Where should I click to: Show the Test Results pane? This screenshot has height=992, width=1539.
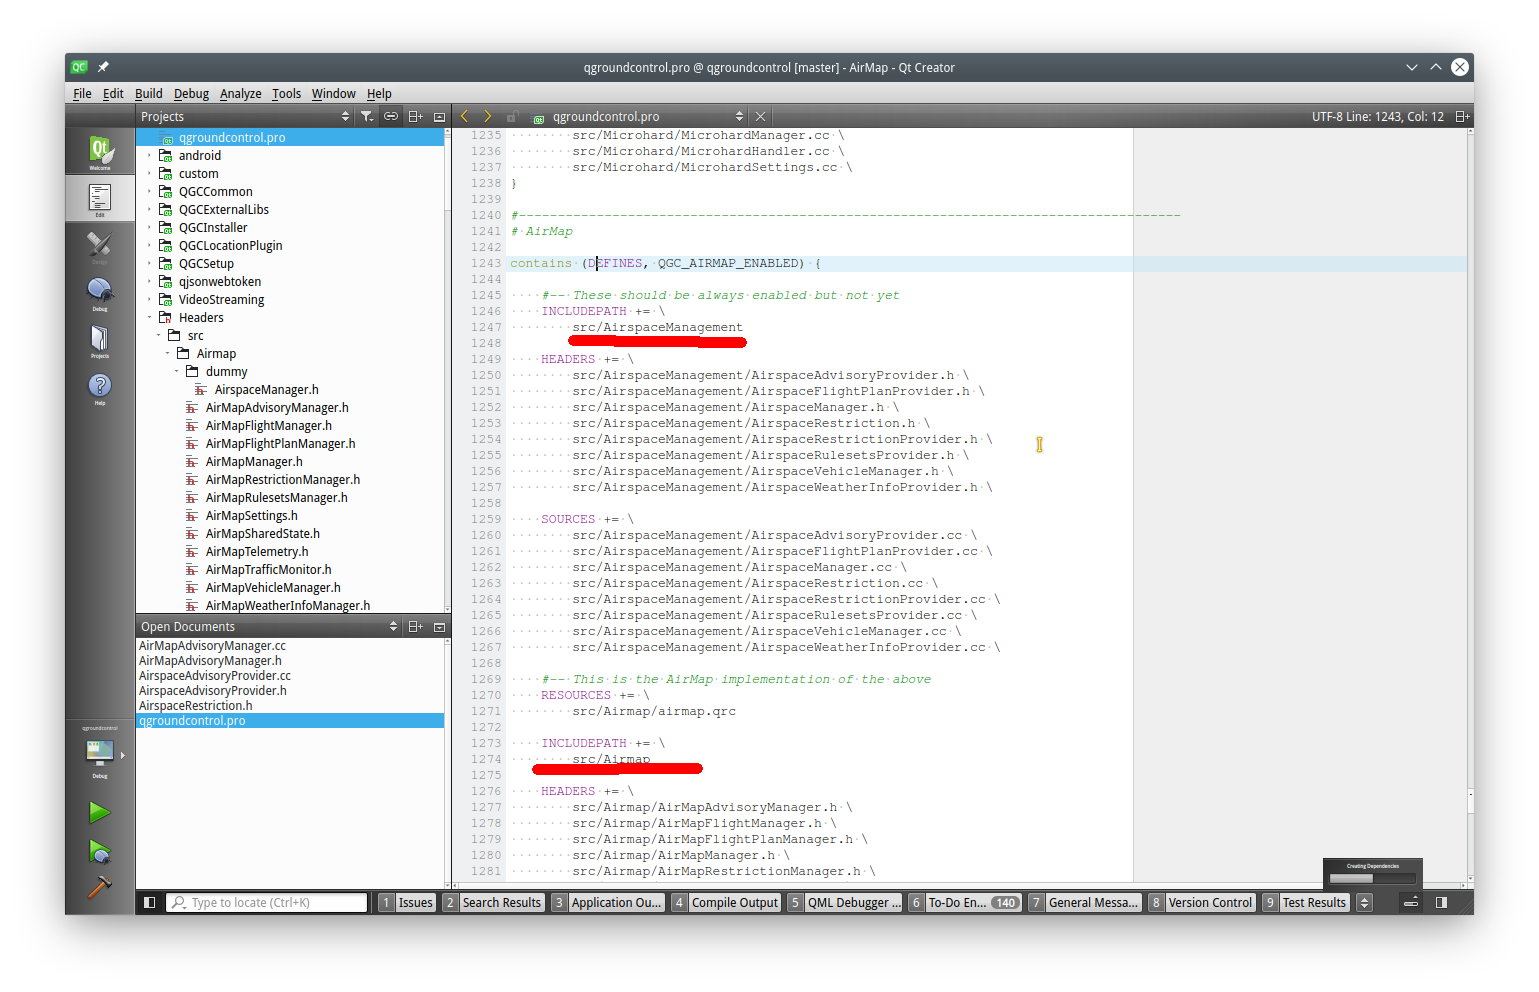tap(1306, 903)
